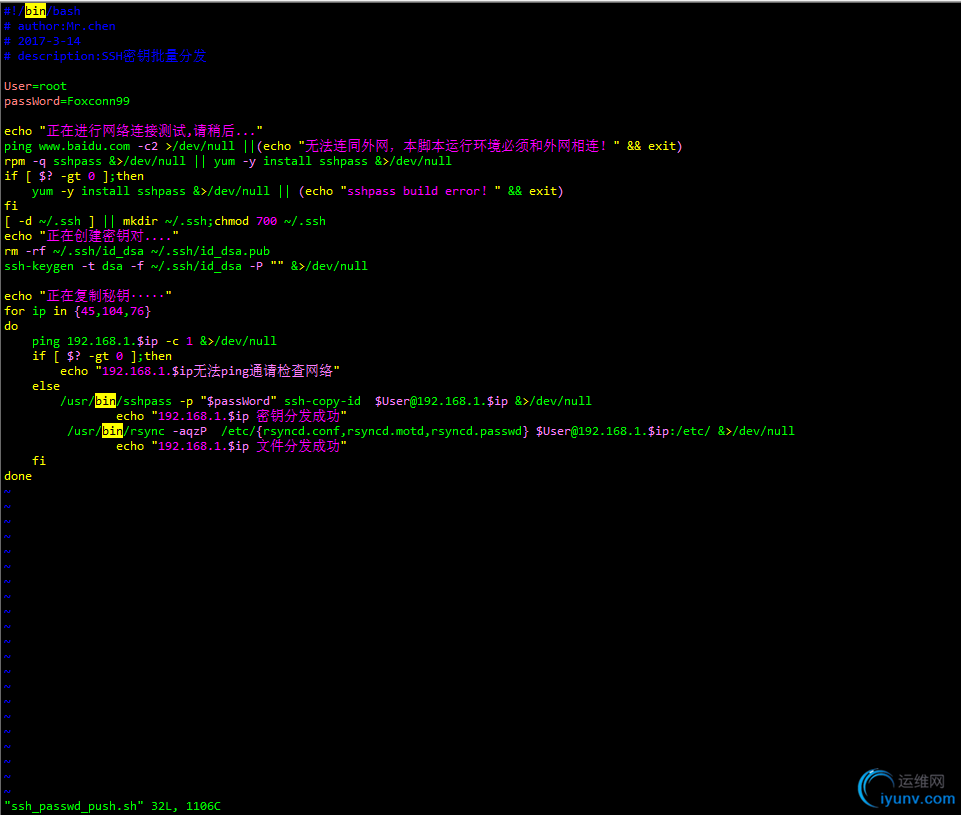Click the 'ping www.baidu.com -c2' line

click(343, 146)
